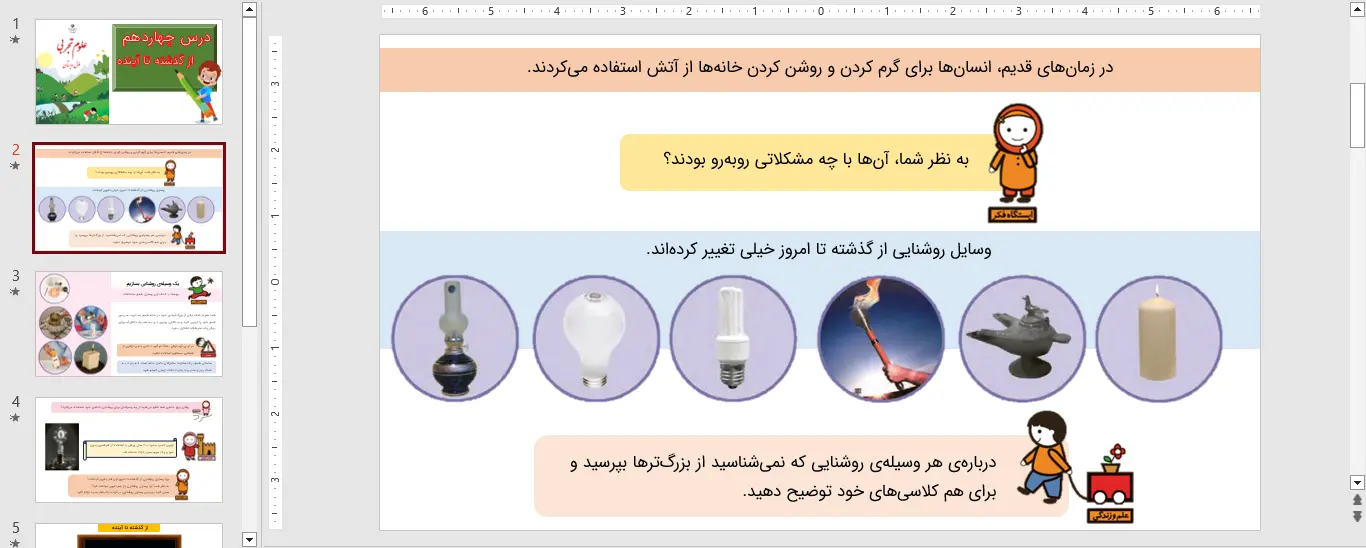The image size is (1366, 548).
Task: Click animation star icon under slide 4
Action: pyautogui.click(x=15, y=418)
